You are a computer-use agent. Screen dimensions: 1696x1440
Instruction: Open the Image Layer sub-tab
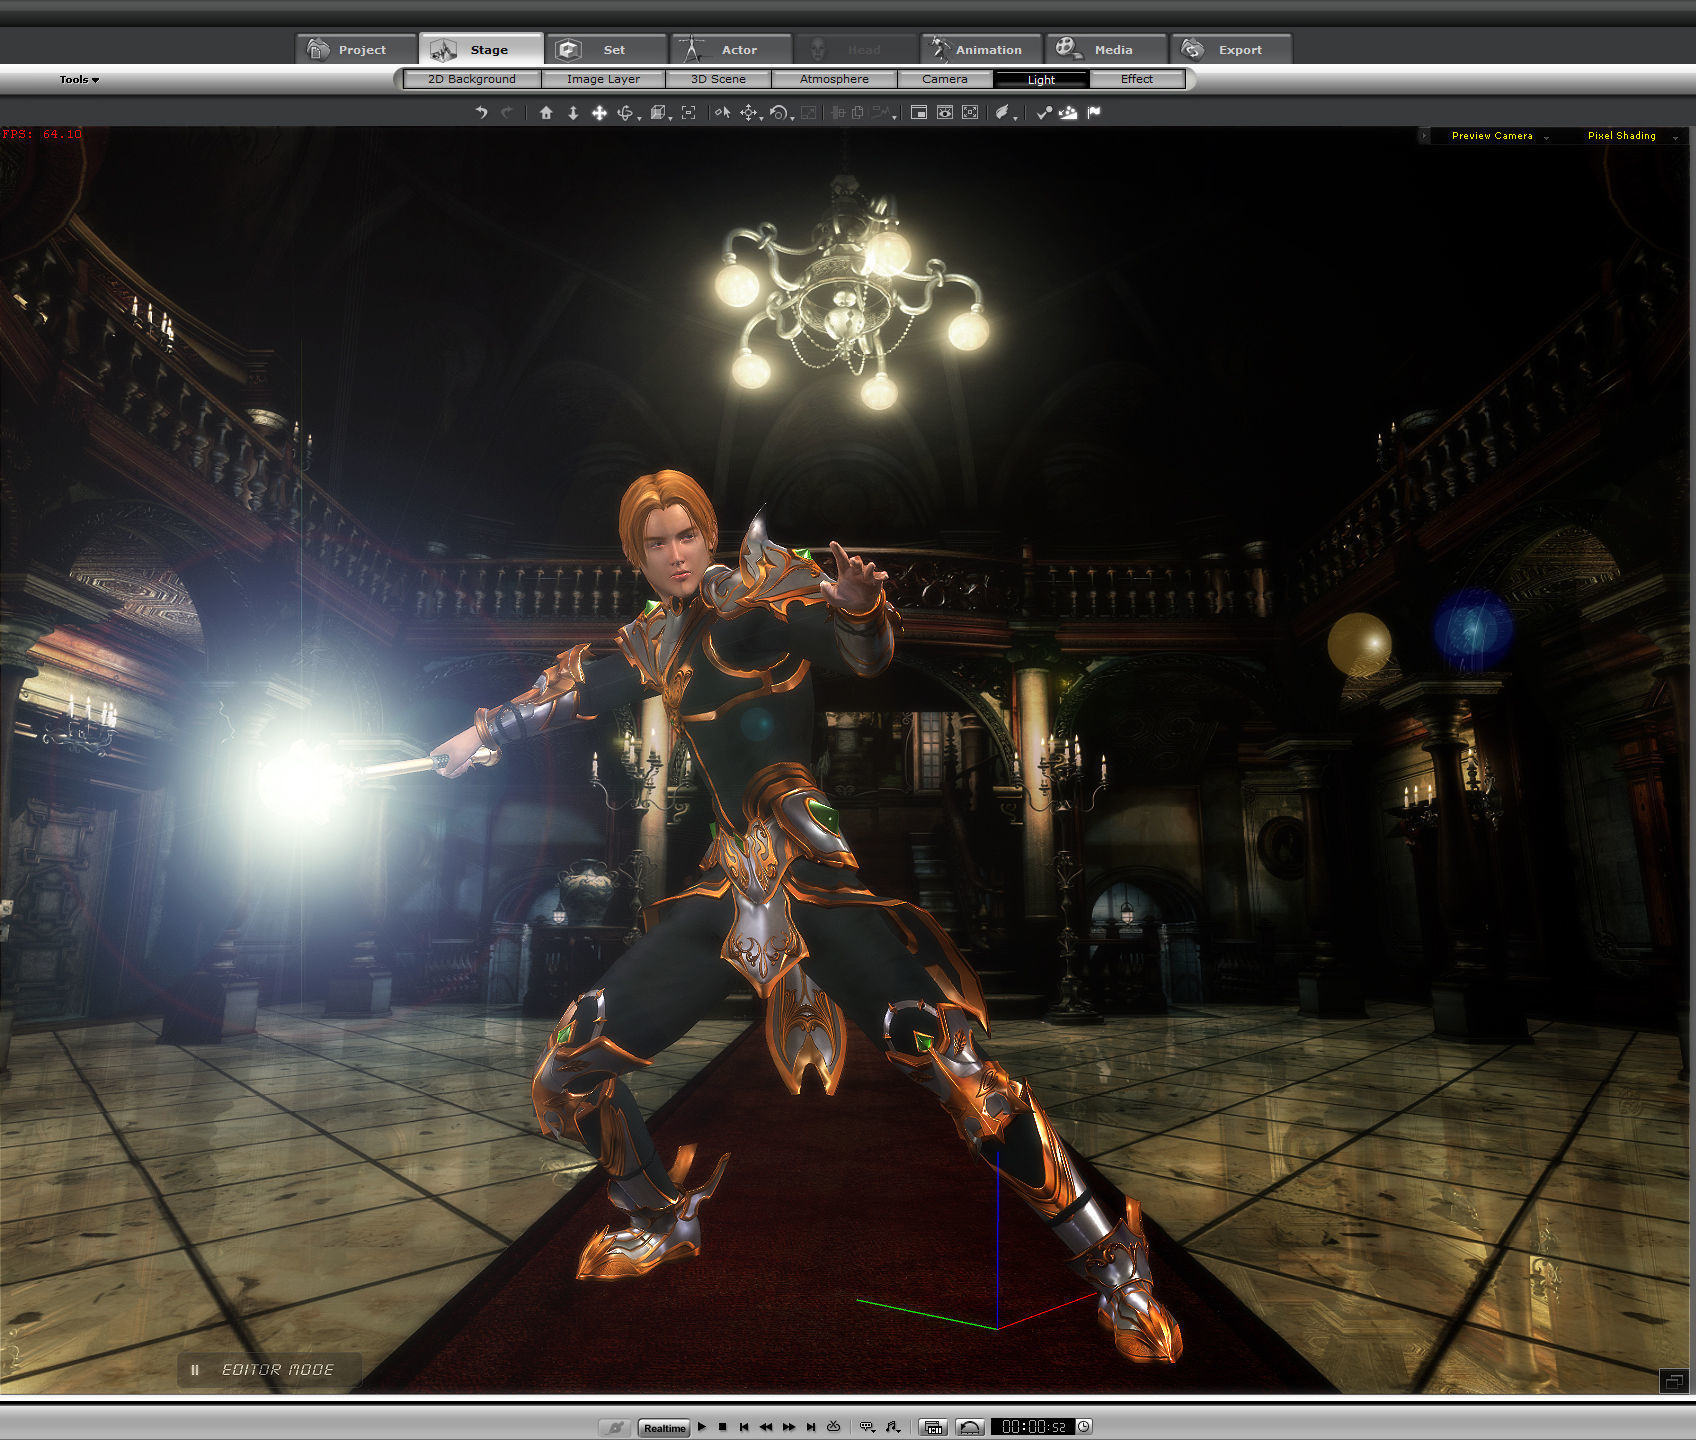point(603,79)
